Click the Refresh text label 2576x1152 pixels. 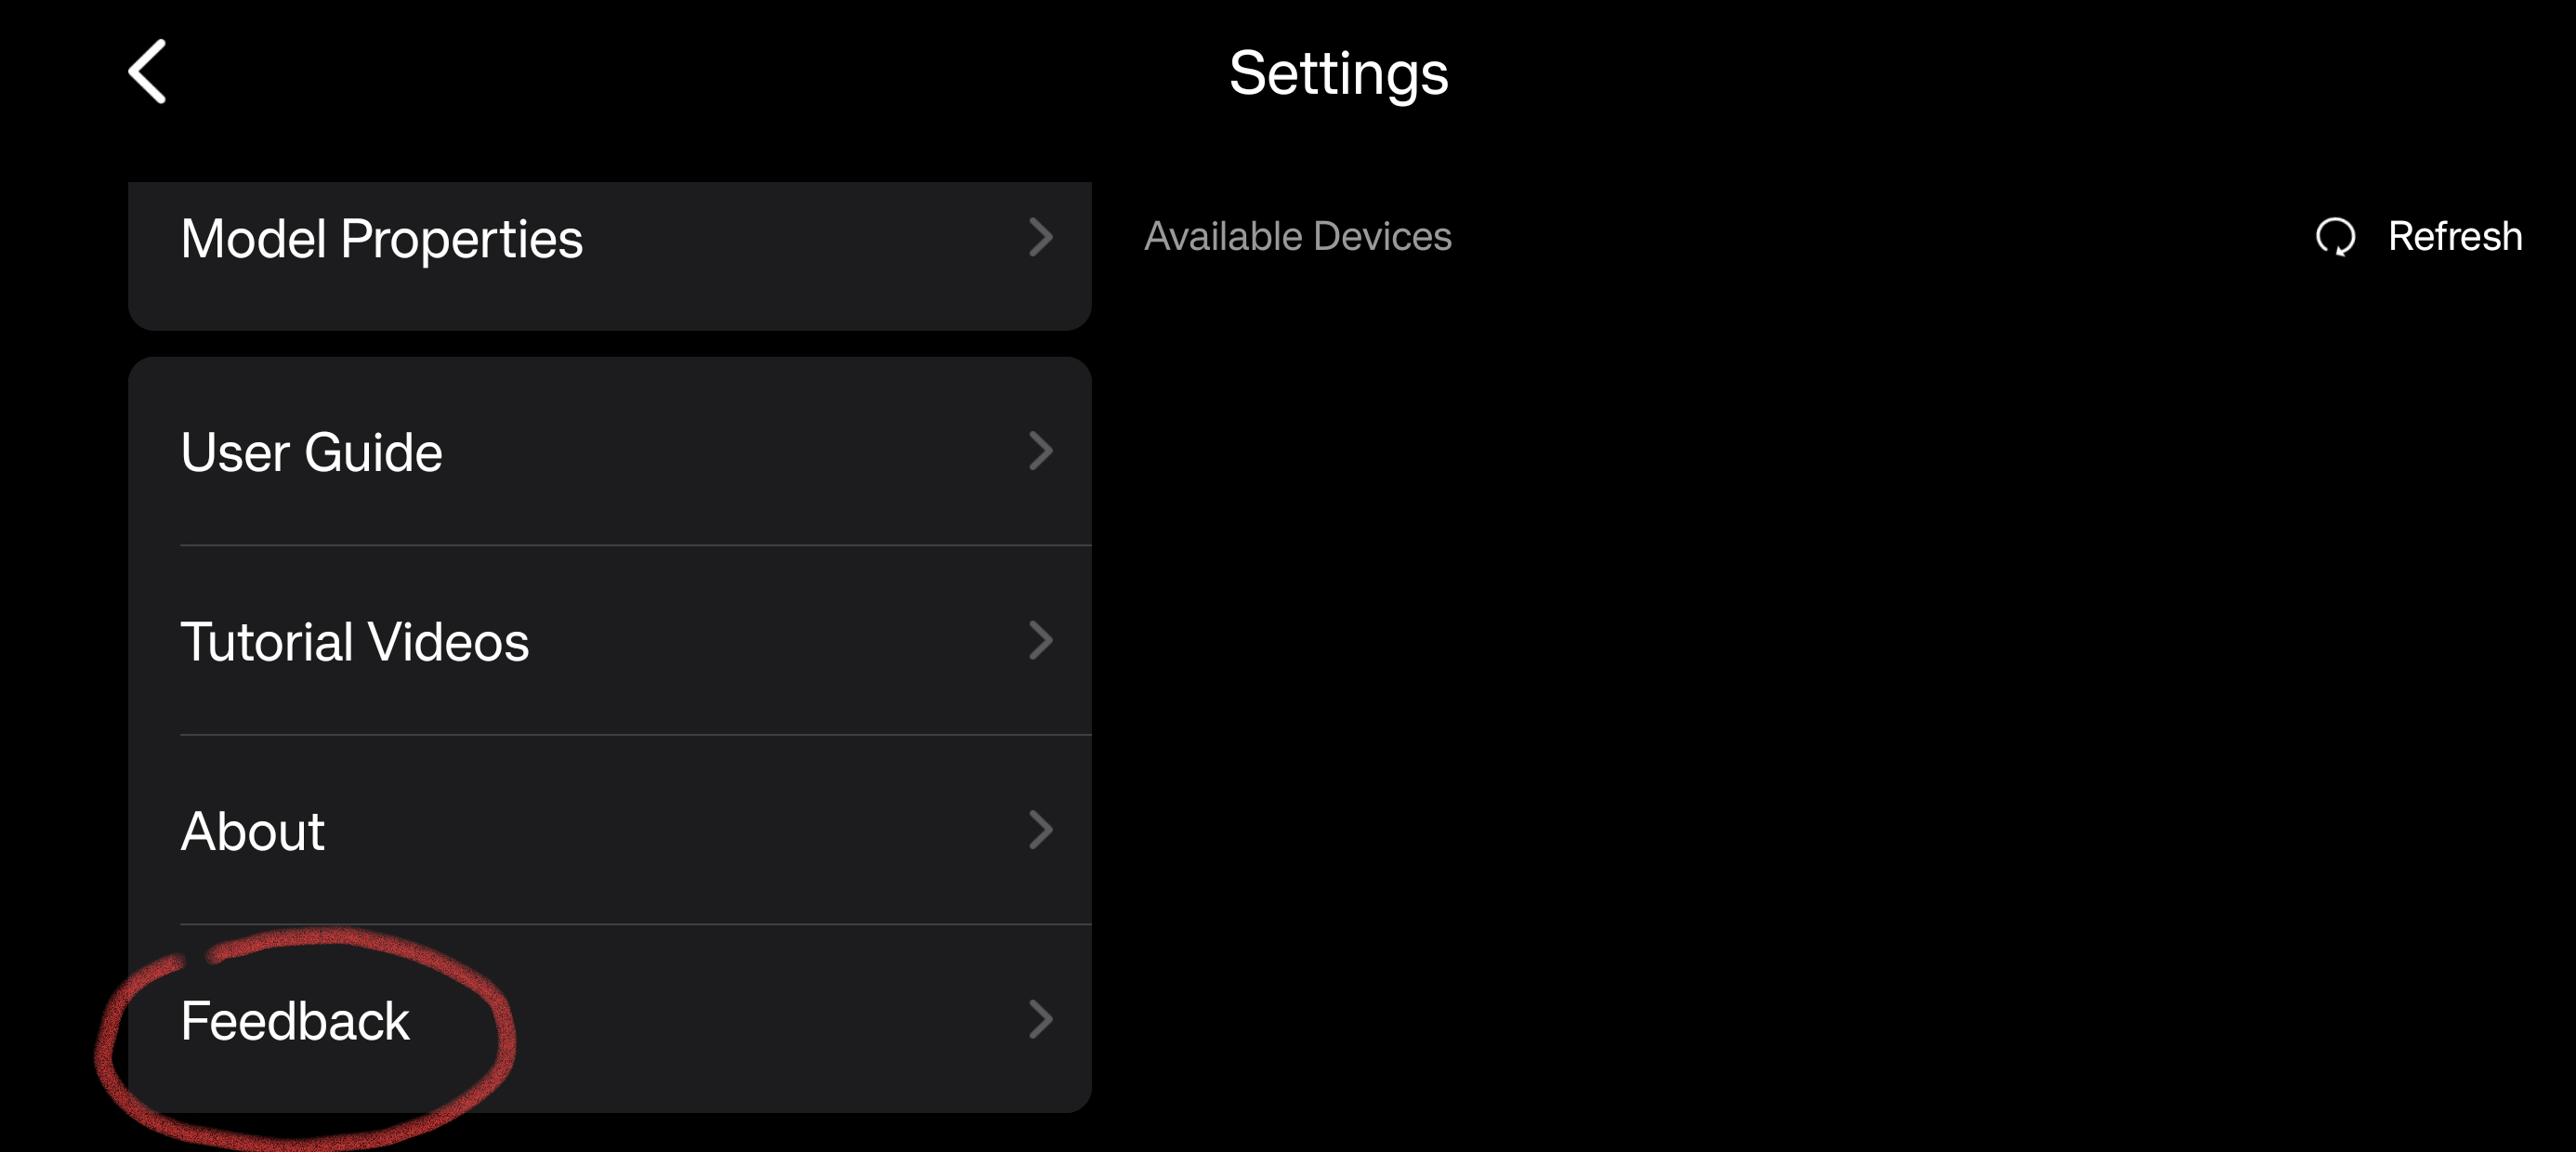pos(2455,237)
